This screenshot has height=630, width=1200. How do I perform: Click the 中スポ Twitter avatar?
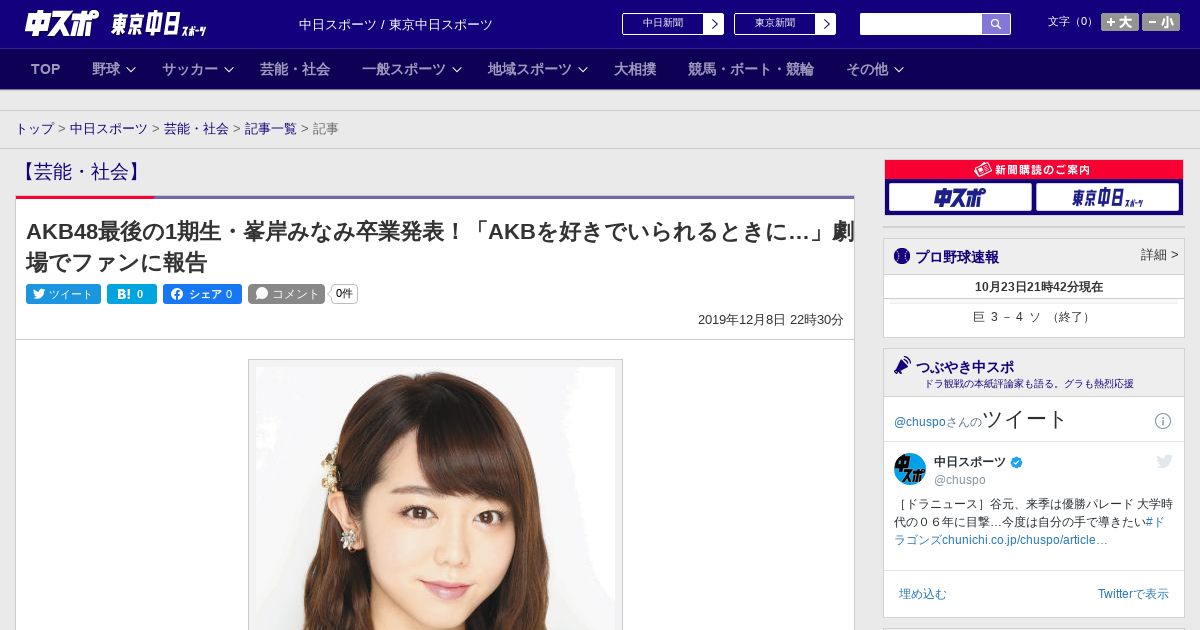tap(910, 469)
